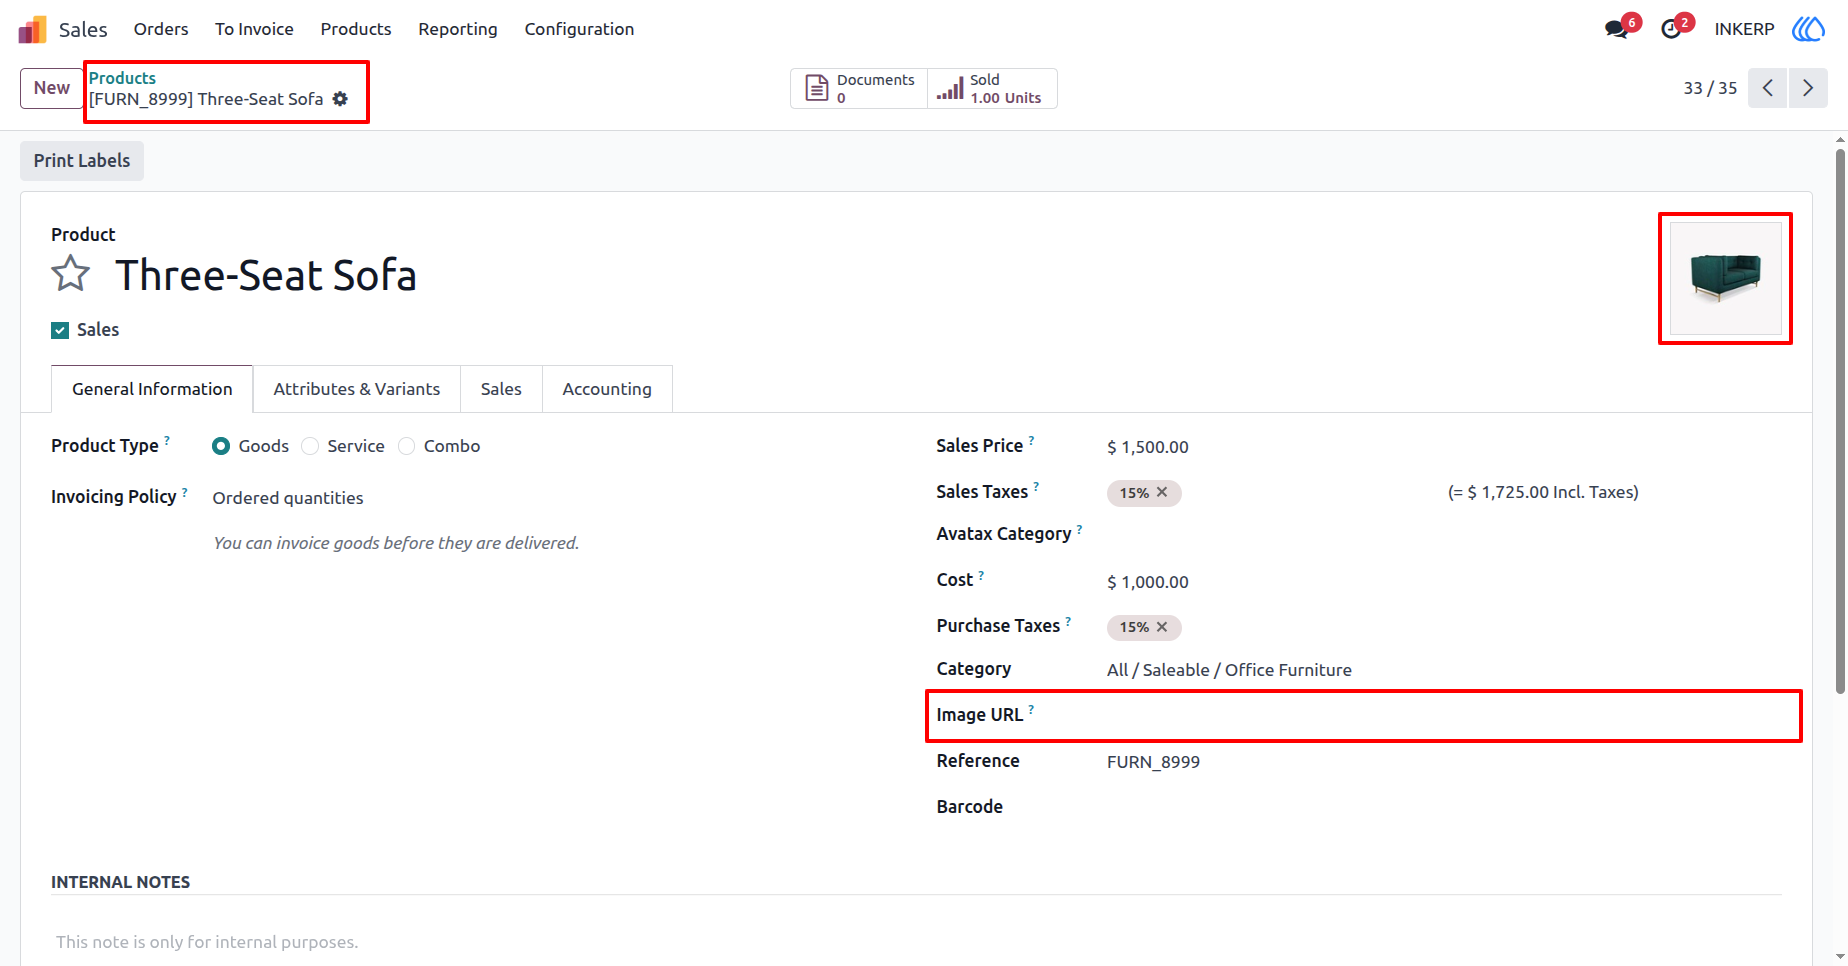
Task: Open the messages chat bubble icon
Action: tap(1615, 29)
